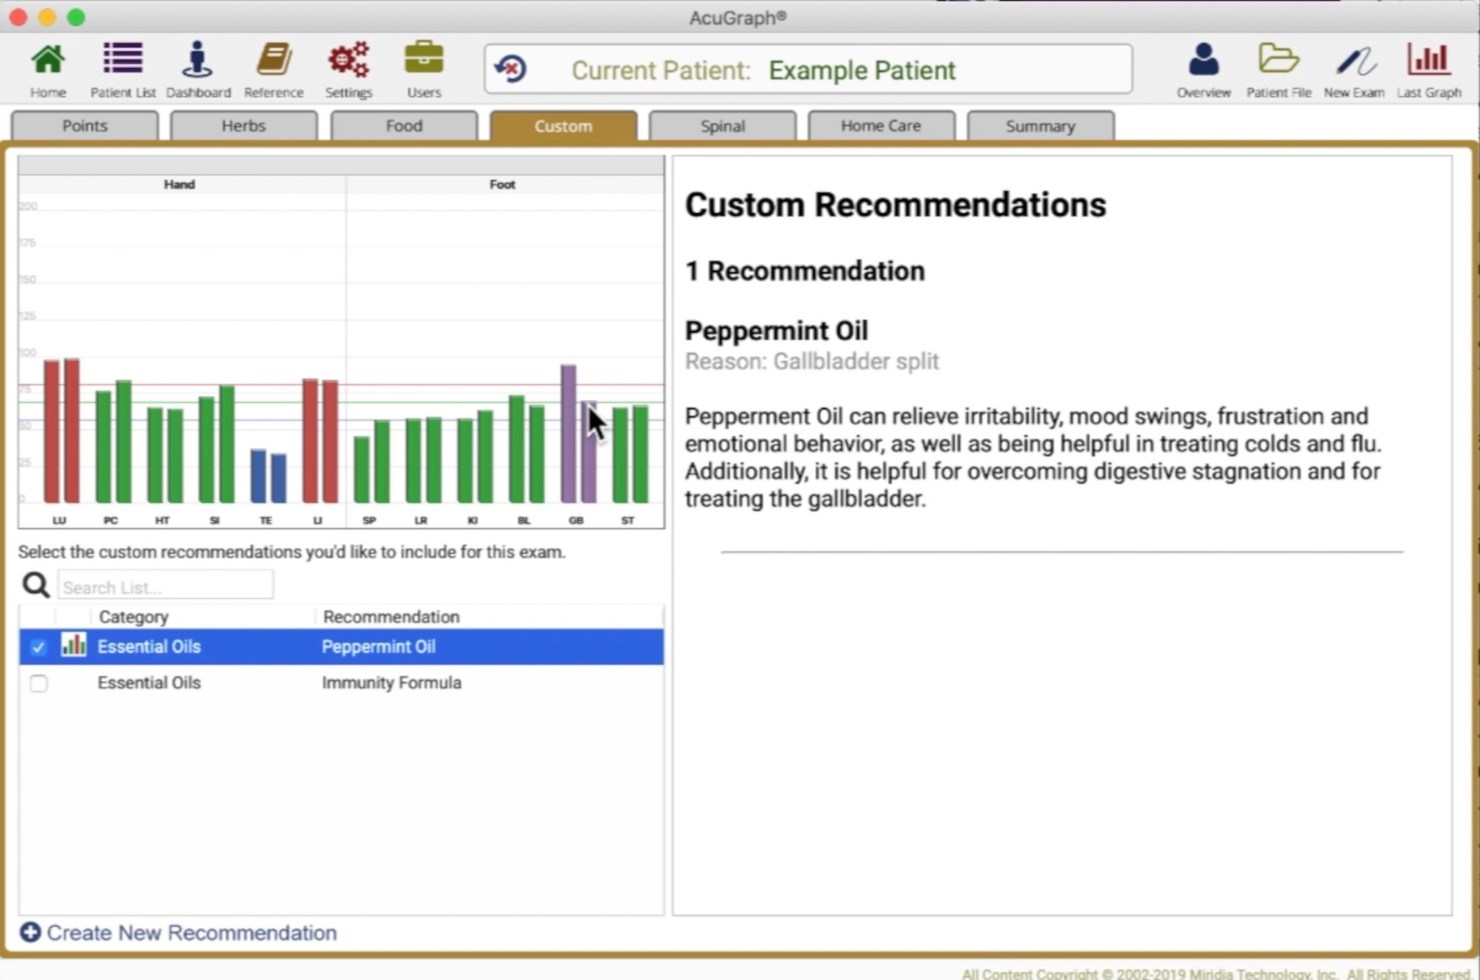
Task: Click the red reset icon beside Current Patient
Action: pyautogui.click(x=511, y=68)
